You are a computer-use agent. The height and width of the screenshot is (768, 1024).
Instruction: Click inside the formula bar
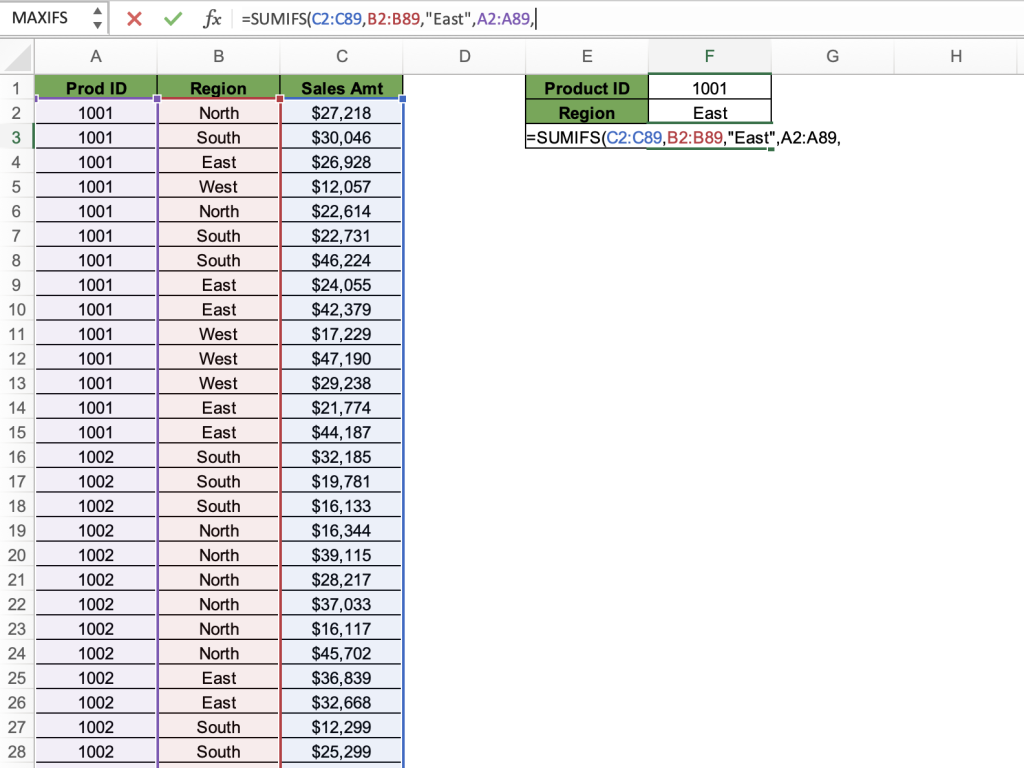[x=400, y=18]
